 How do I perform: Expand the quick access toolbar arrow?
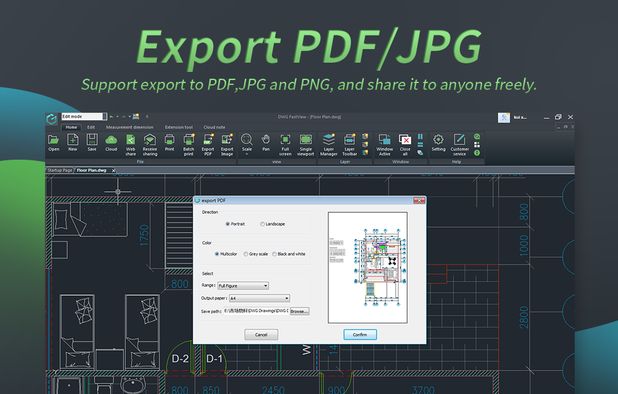(147, 117)
